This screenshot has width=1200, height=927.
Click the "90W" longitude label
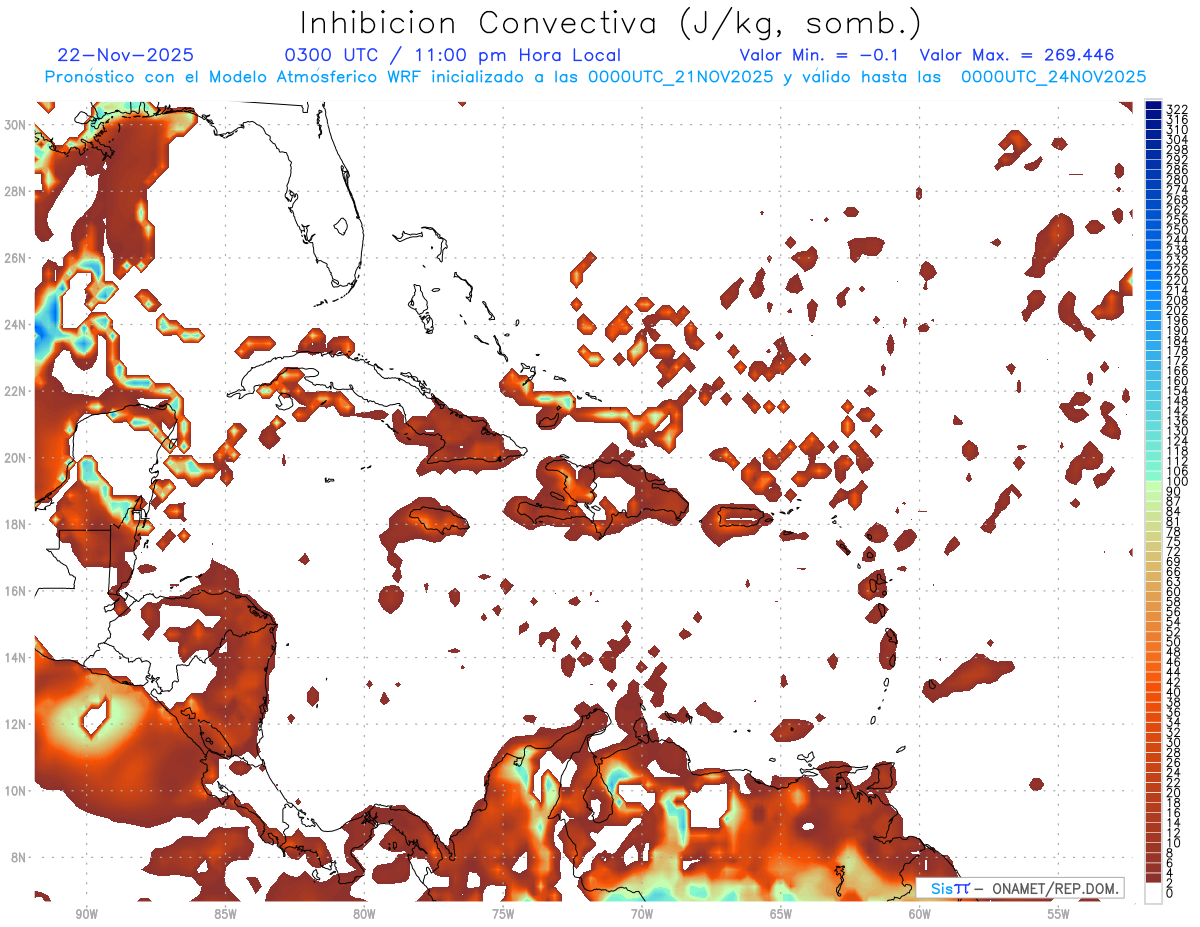pos(86,914)
